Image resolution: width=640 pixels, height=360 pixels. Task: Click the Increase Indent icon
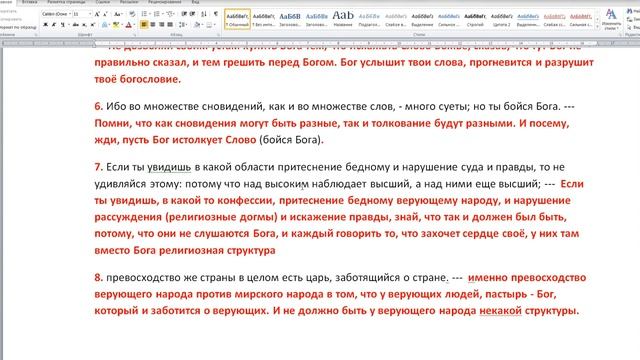(x=192, y=14)
